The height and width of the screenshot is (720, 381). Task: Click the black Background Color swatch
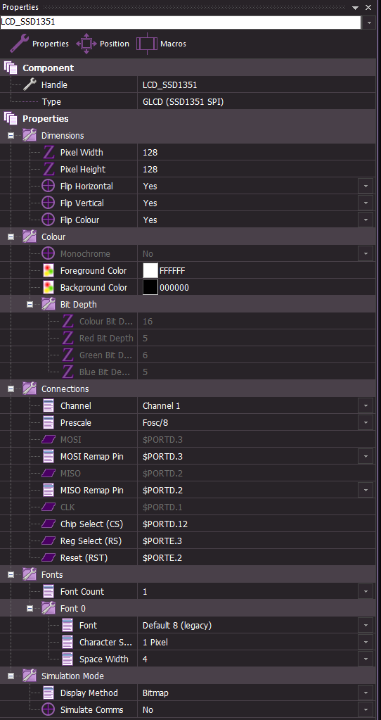click(150, 287)
